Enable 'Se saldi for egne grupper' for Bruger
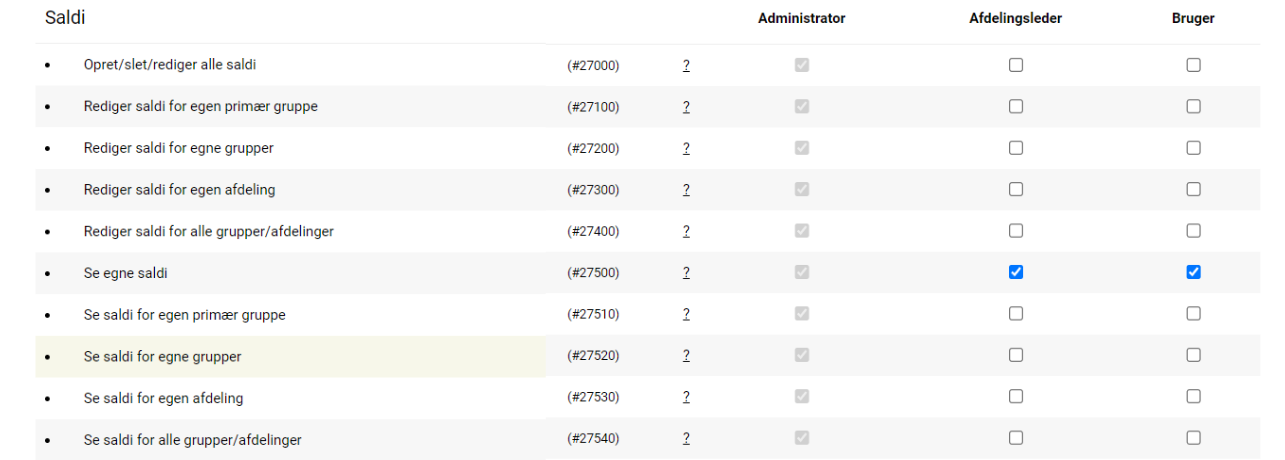The height and width of the screenshot is (460, 1285). [x=1193, y=355]
